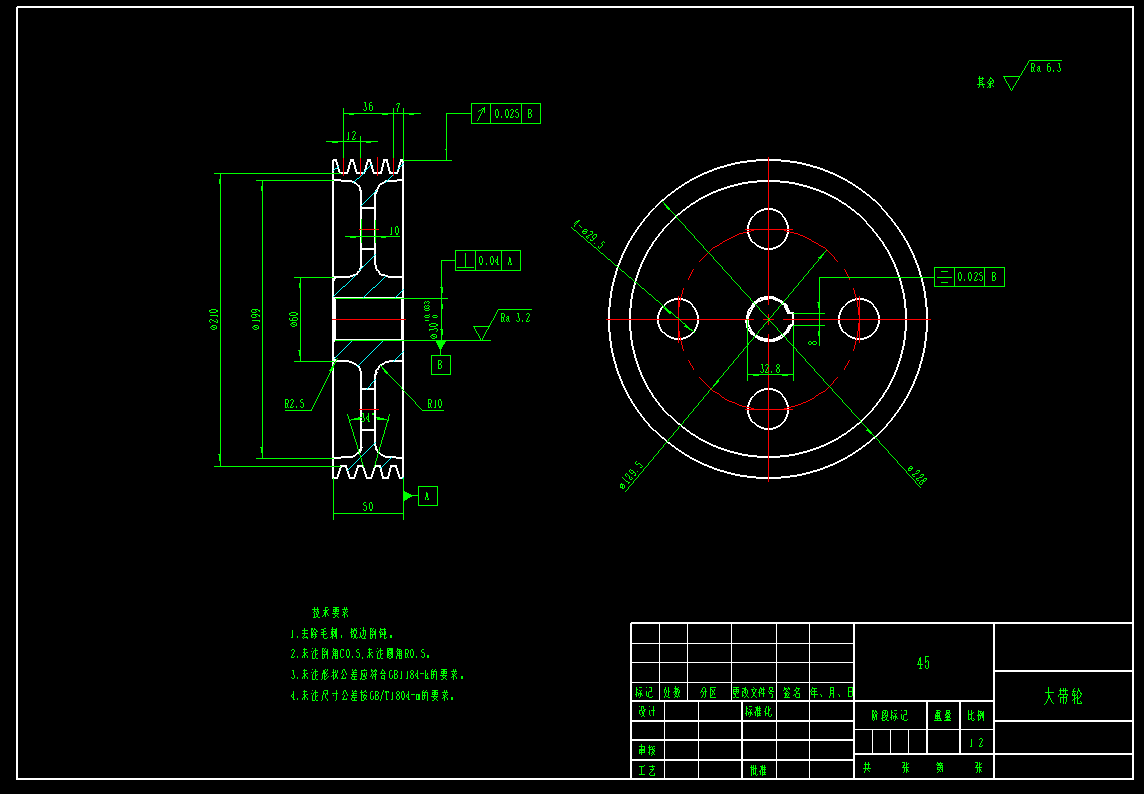The width and height of the screenshot is (1144, 794).
Task: Select the material 45 in title block
Action: coord(923,663)
